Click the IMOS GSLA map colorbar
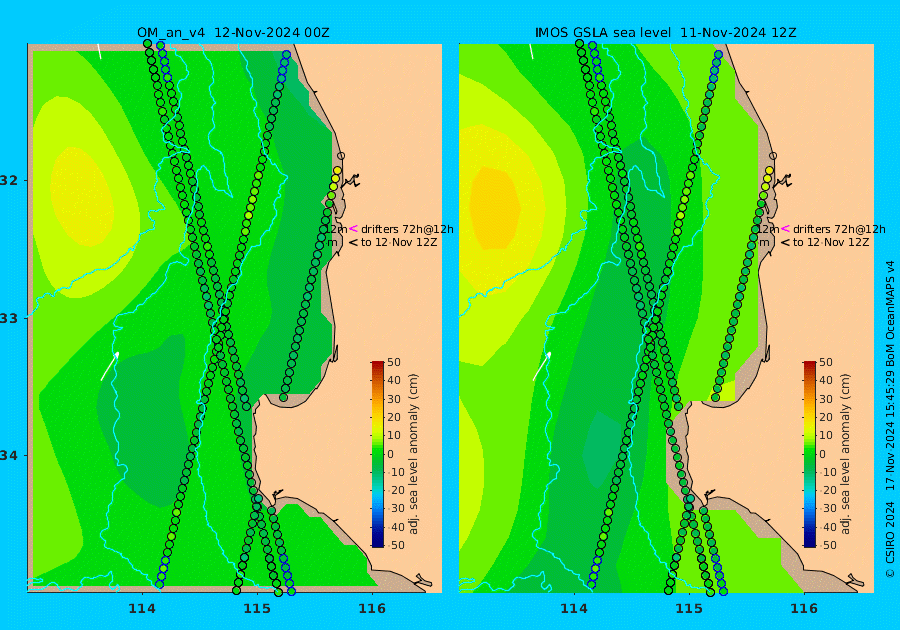Viewport: 900px width, 630px height. (809, 454)
